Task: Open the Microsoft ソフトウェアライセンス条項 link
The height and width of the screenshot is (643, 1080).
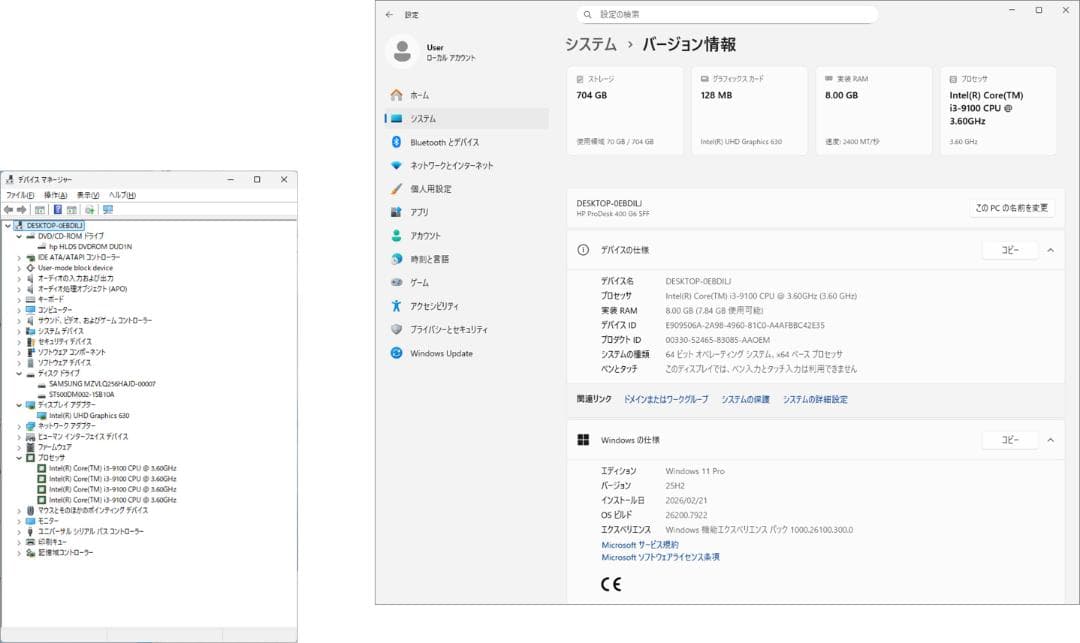Action: point(660,557)
